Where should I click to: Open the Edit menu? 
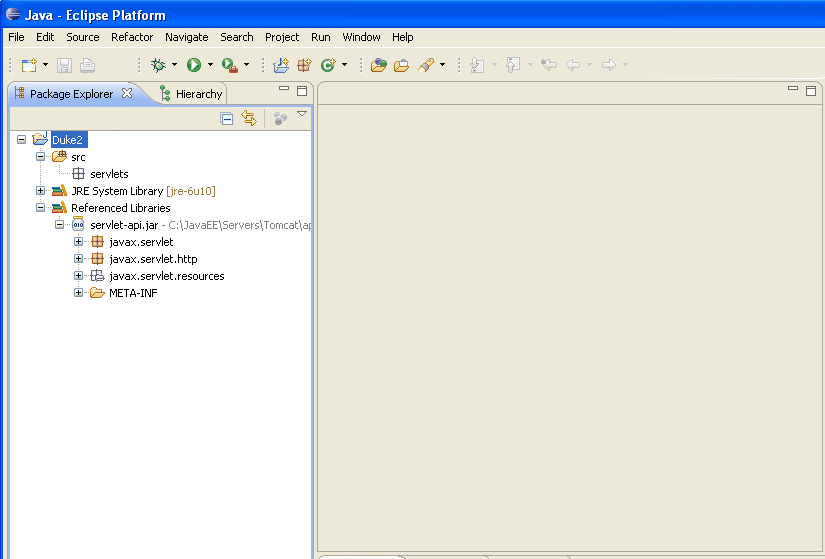[45, 37]
